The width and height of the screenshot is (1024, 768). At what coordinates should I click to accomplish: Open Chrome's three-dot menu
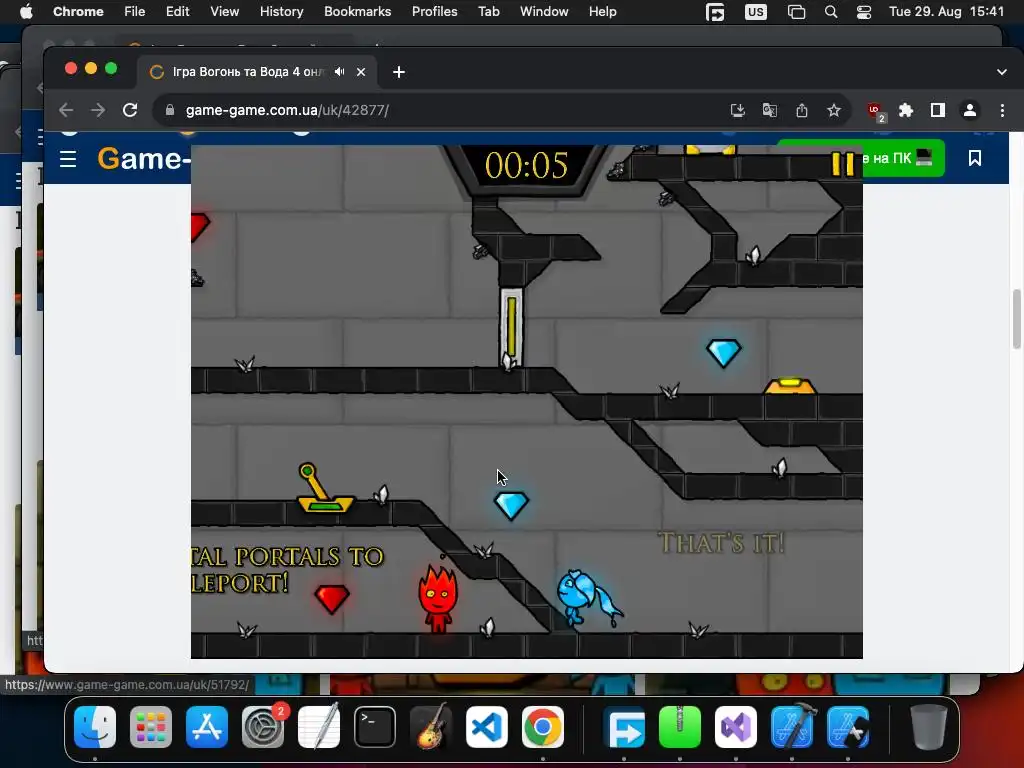(1002, 110)
